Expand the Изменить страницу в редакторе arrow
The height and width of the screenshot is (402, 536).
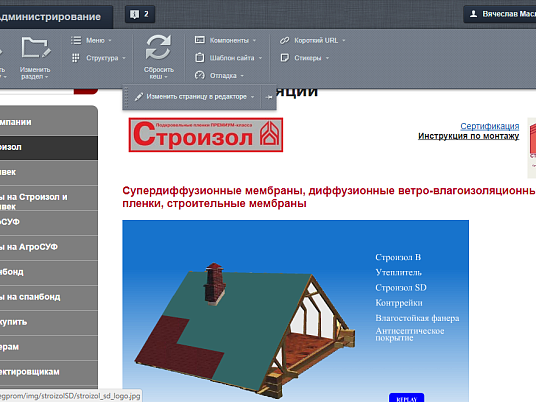(253, 97)
